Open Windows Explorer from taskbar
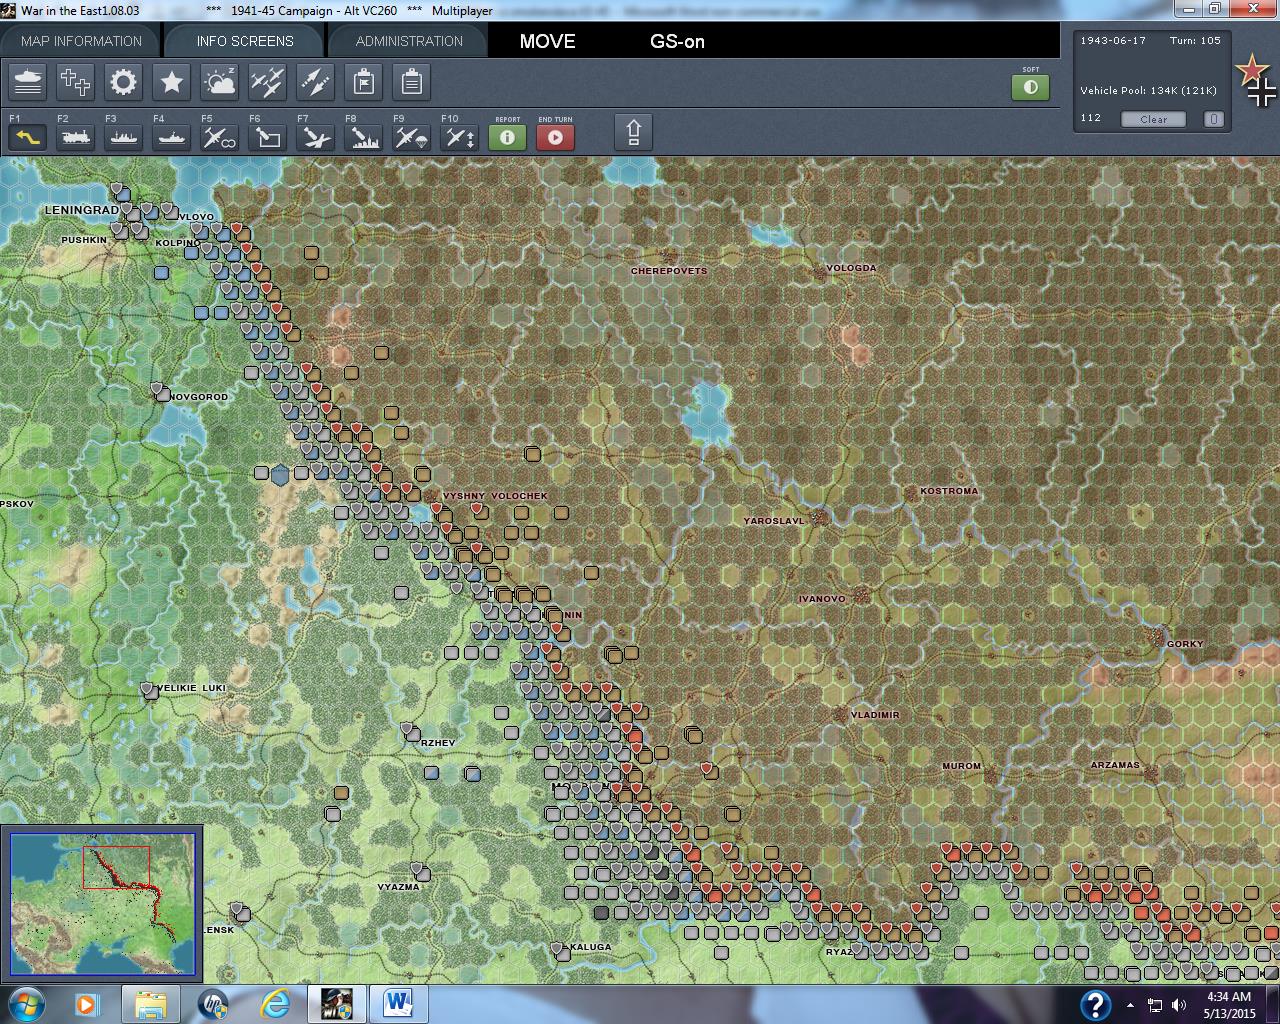 click(x=151, y=1004)
